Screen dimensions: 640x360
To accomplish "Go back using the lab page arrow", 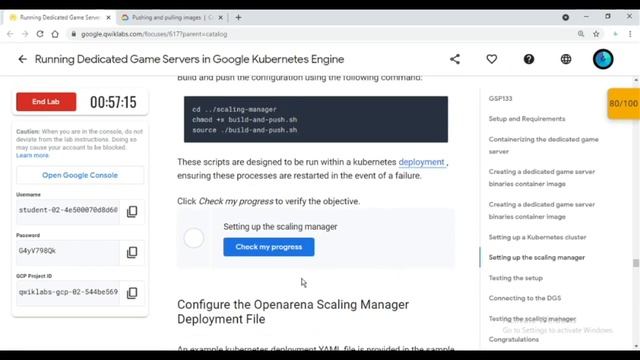I will tap(22, 59).
